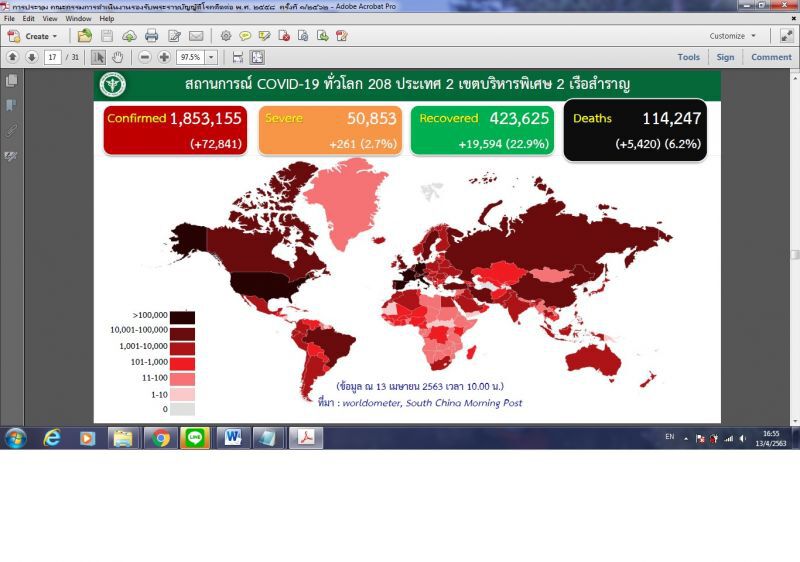Show the Attachments paperclip panel
The height and width of the screenshot is (562, 800).
click(11, 131)
